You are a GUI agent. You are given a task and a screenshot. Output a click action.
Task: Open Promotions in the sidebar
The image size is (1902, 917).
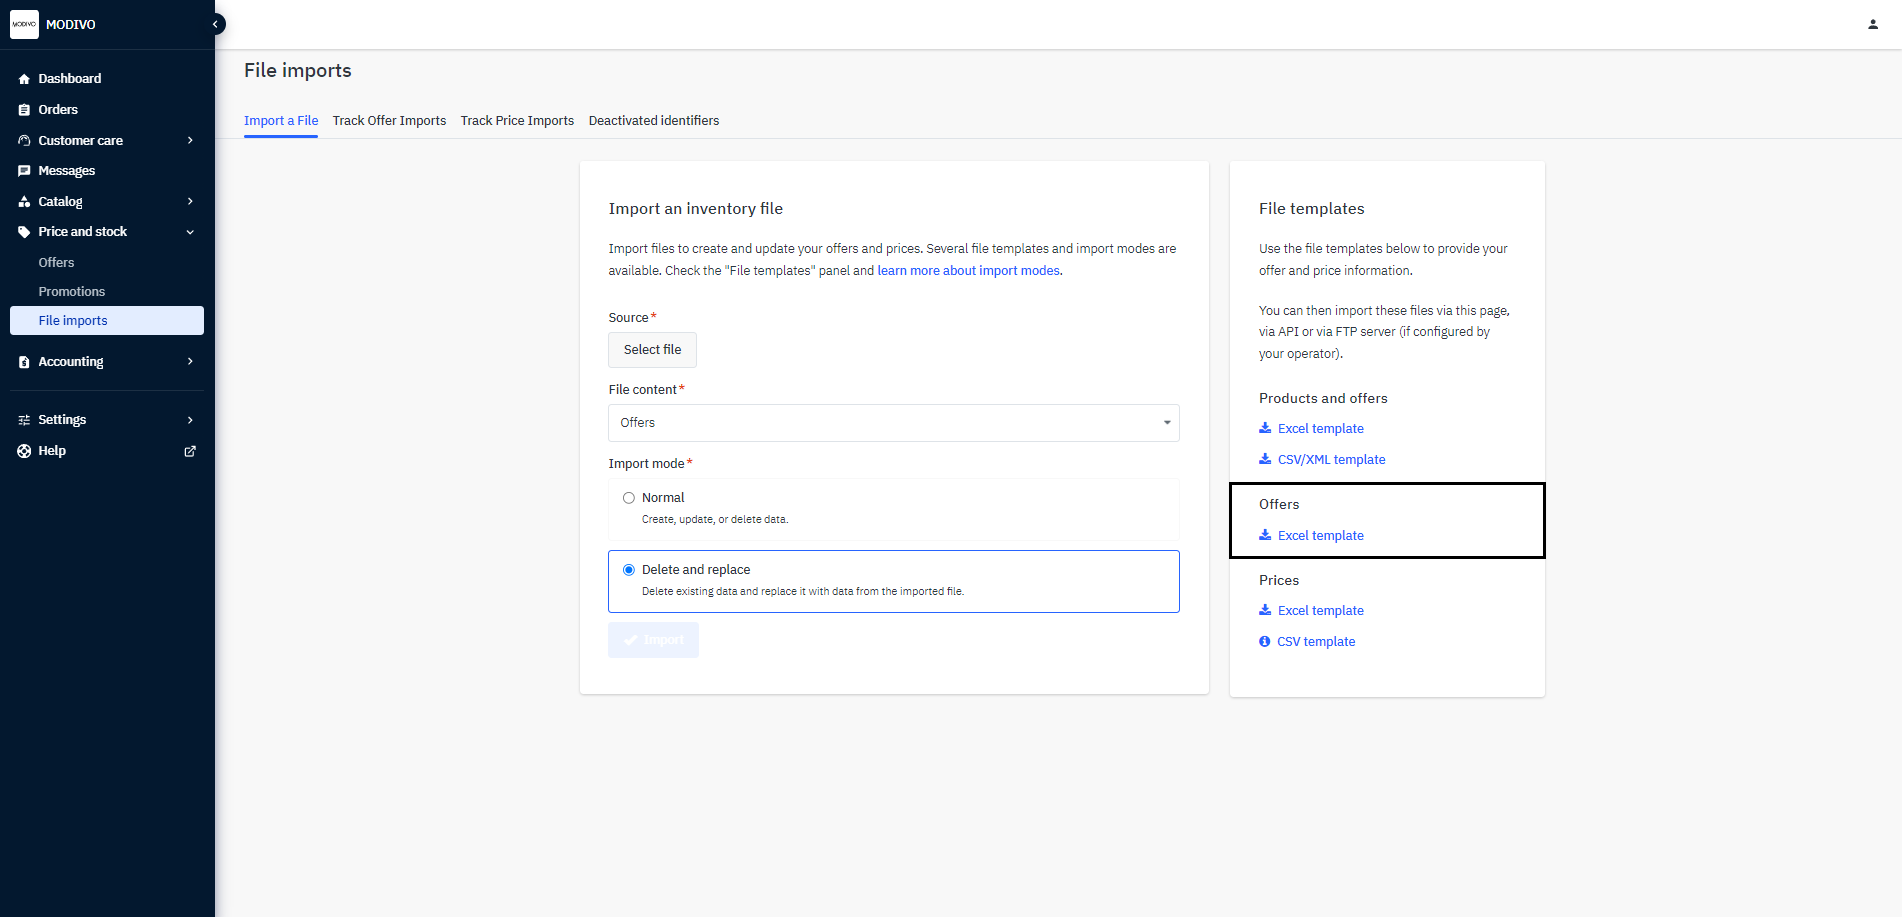pos(72,292)
